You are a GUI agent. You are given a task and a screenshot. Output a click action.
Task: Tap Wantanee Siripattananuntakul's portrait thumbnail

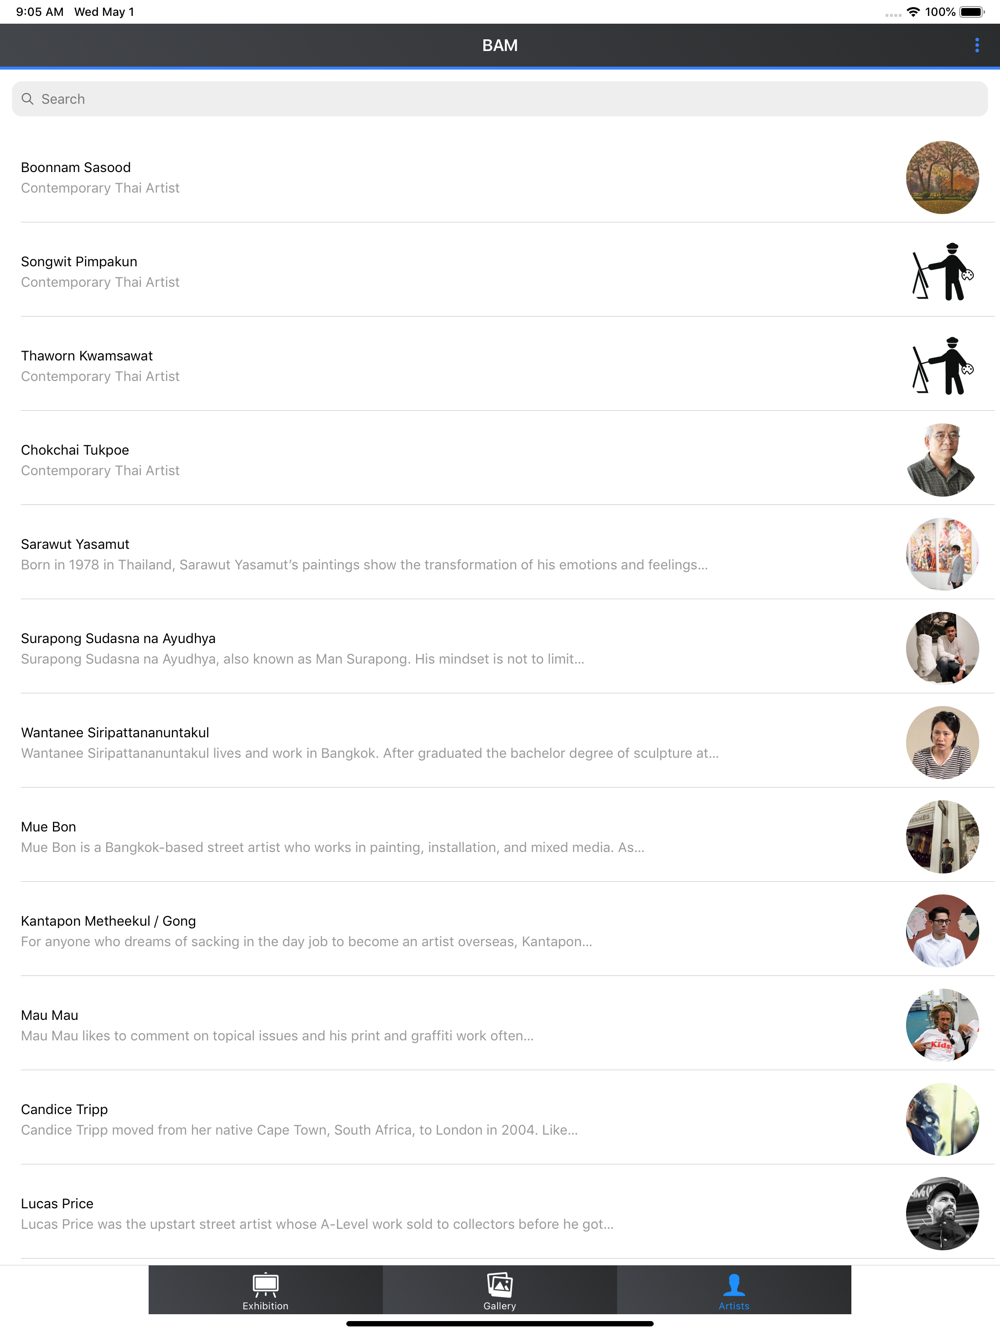pyautogui.click(x=942, y=742)
